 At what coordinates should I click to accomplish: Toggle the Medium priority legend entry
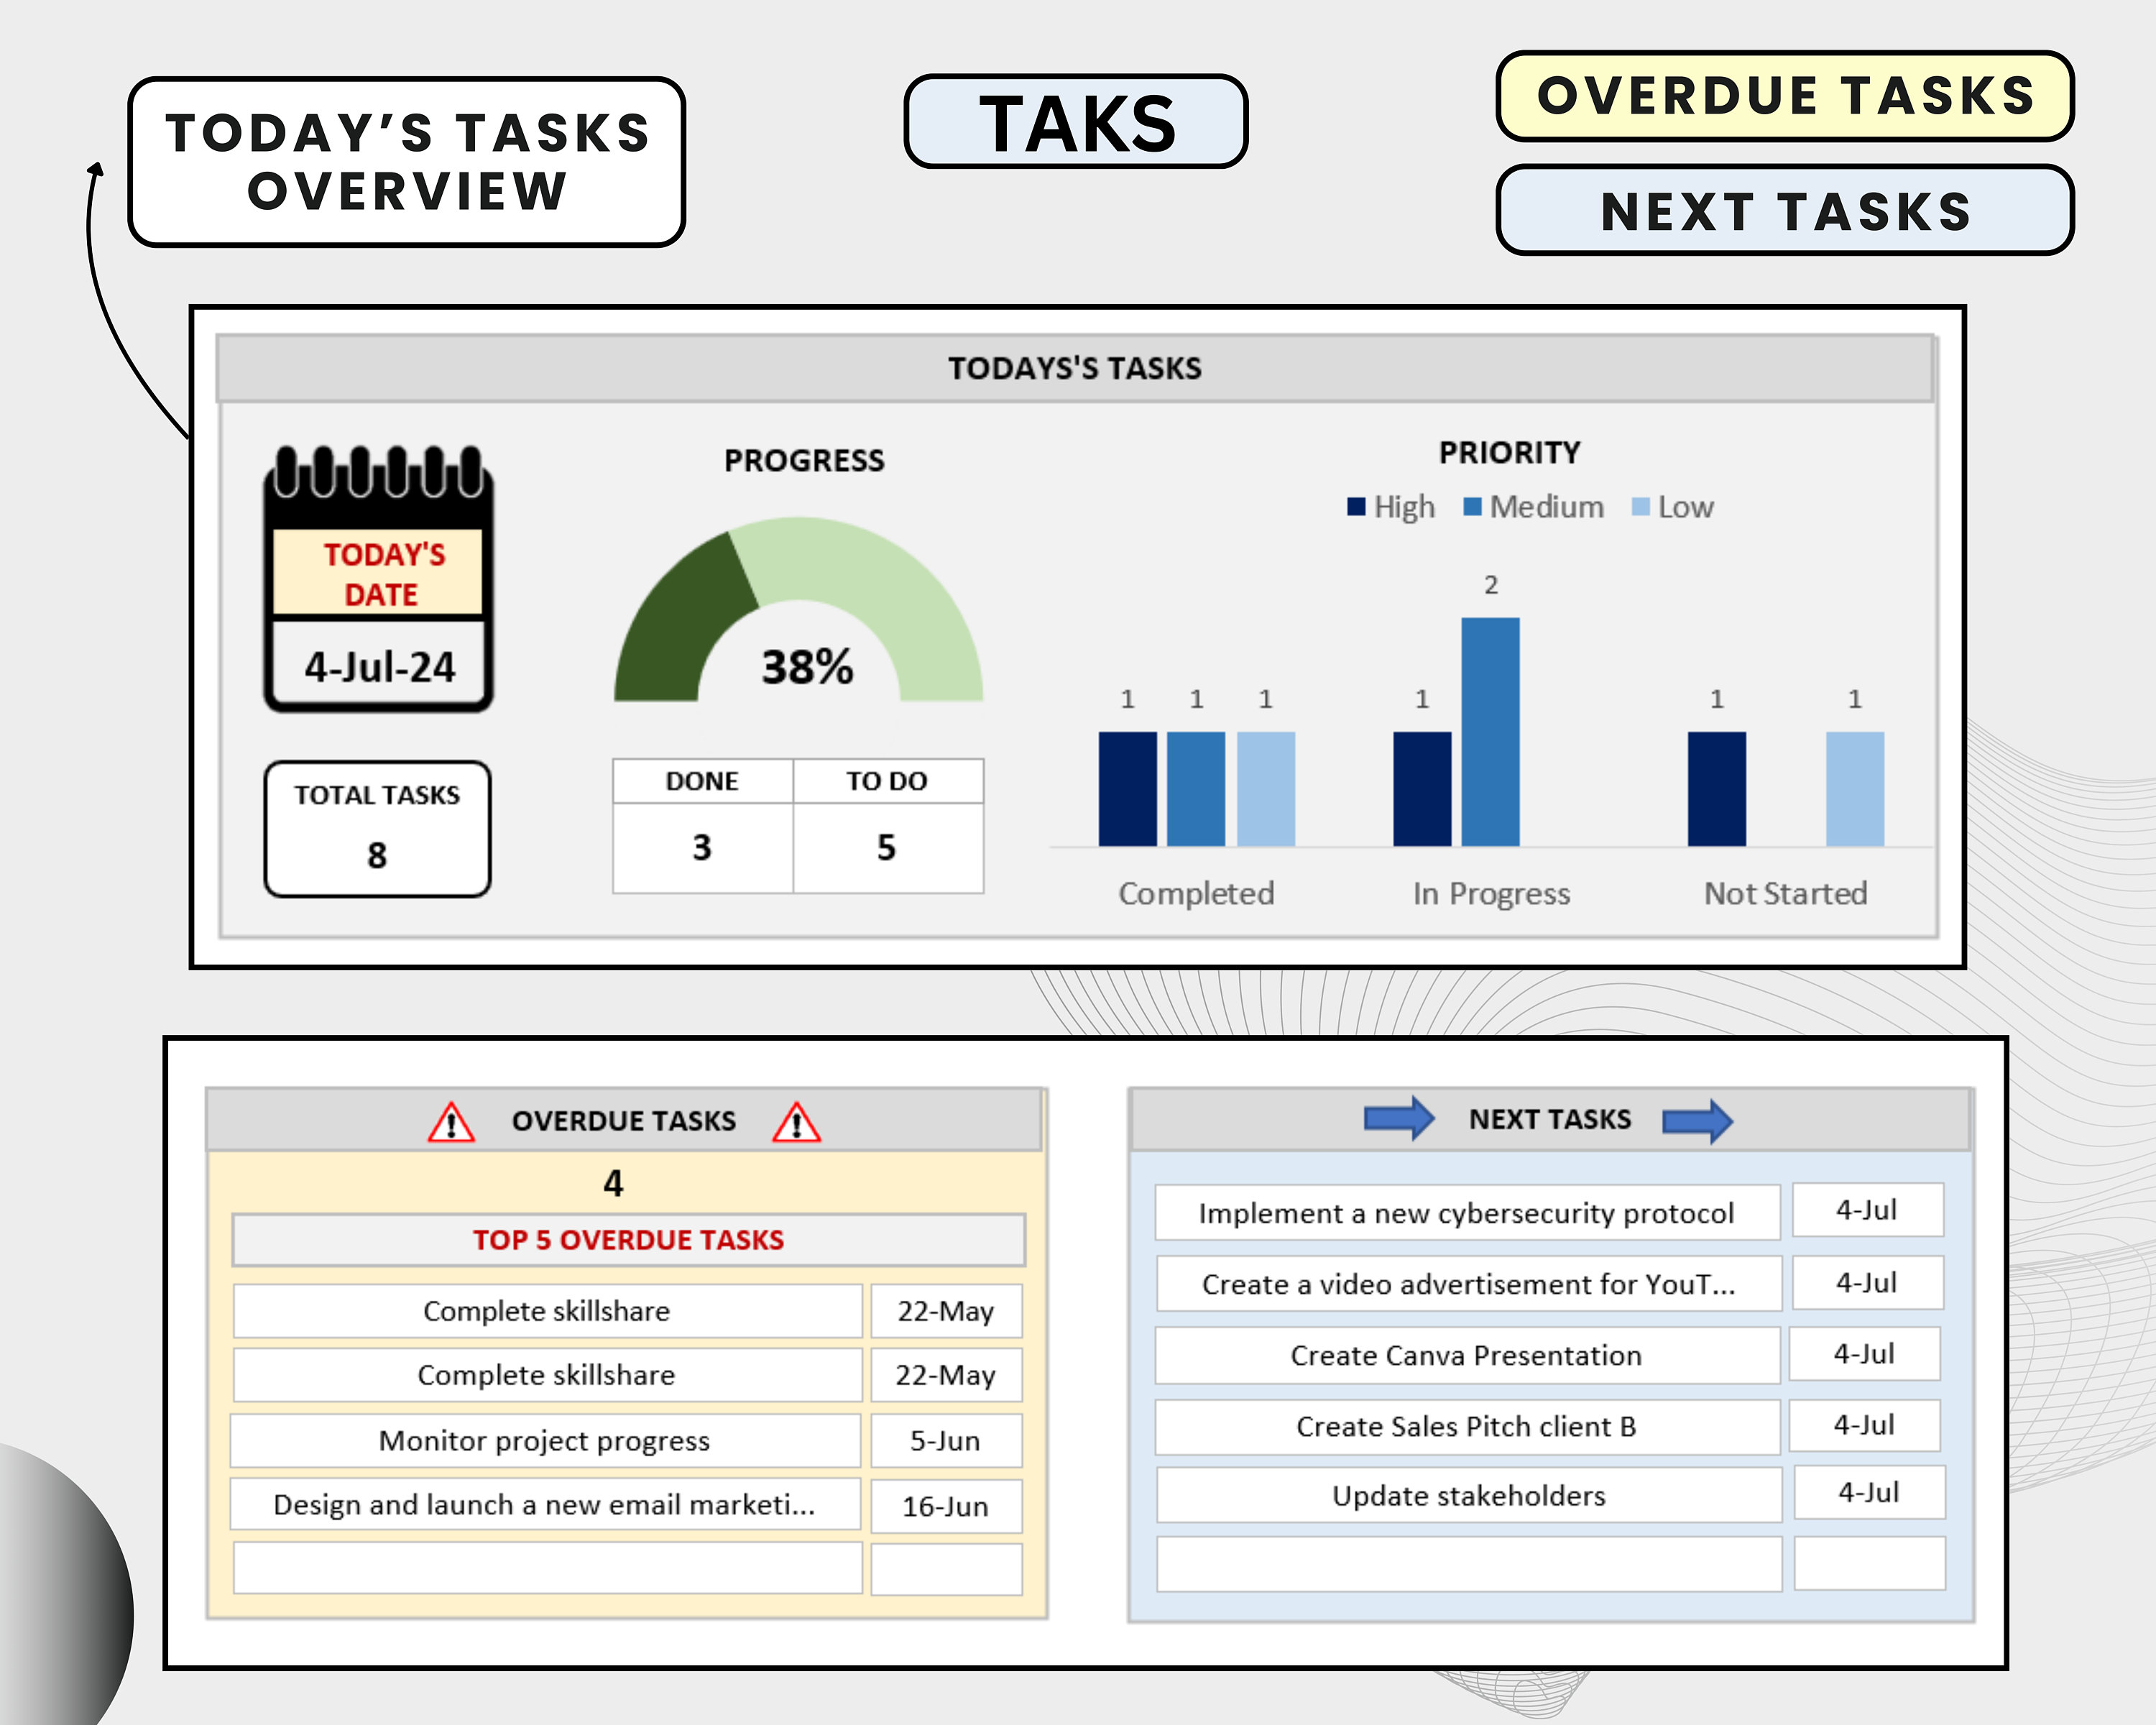[x=1533, y=507]
